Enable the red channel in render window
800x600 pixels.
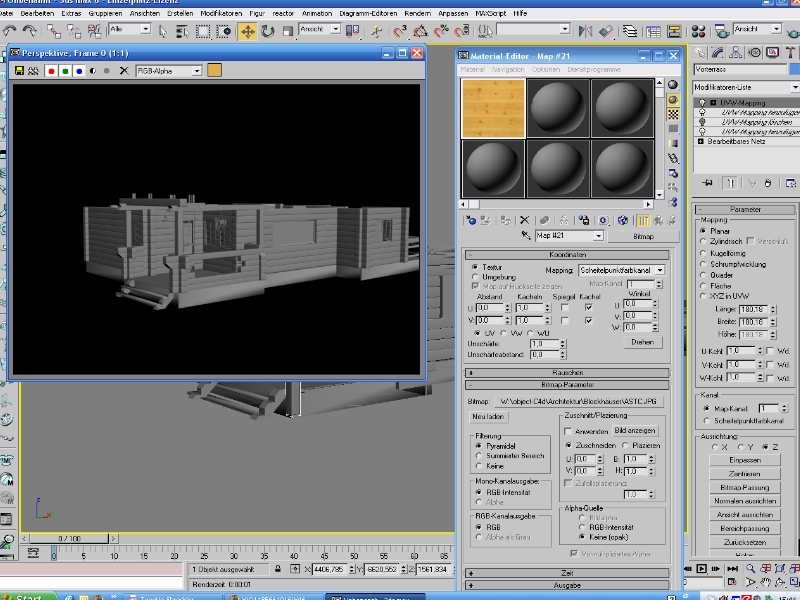click(x=49, y=71)
